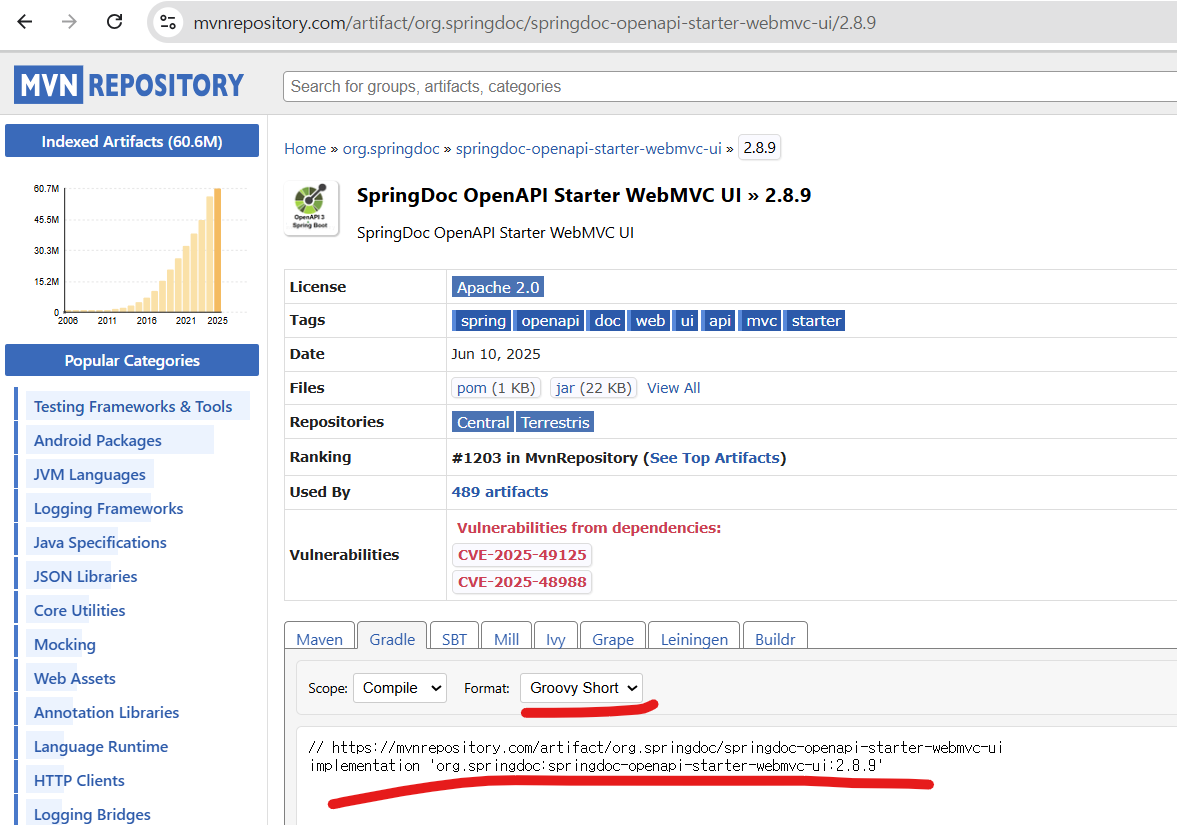Open the Scope Compile dropdown
Screen dimensions: 1177x825
(x=400, y=688)
